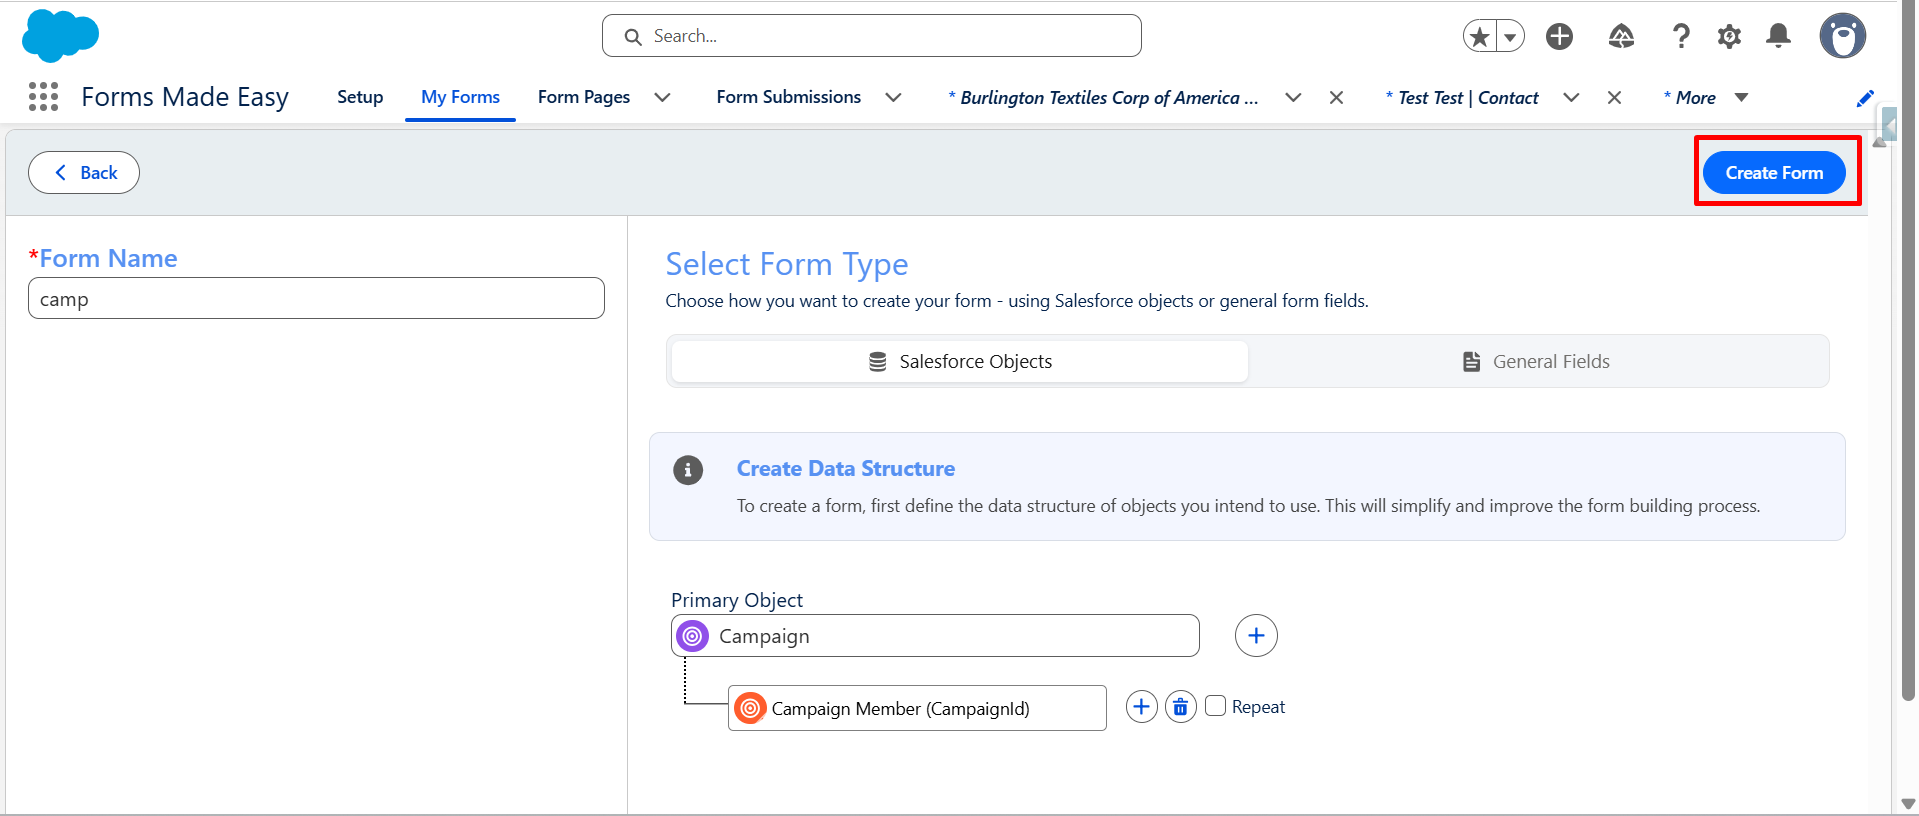Viewport: 1919px width, 816px height.
Task: Click the pencil edit navigation icon
Action: point(1865,98)
